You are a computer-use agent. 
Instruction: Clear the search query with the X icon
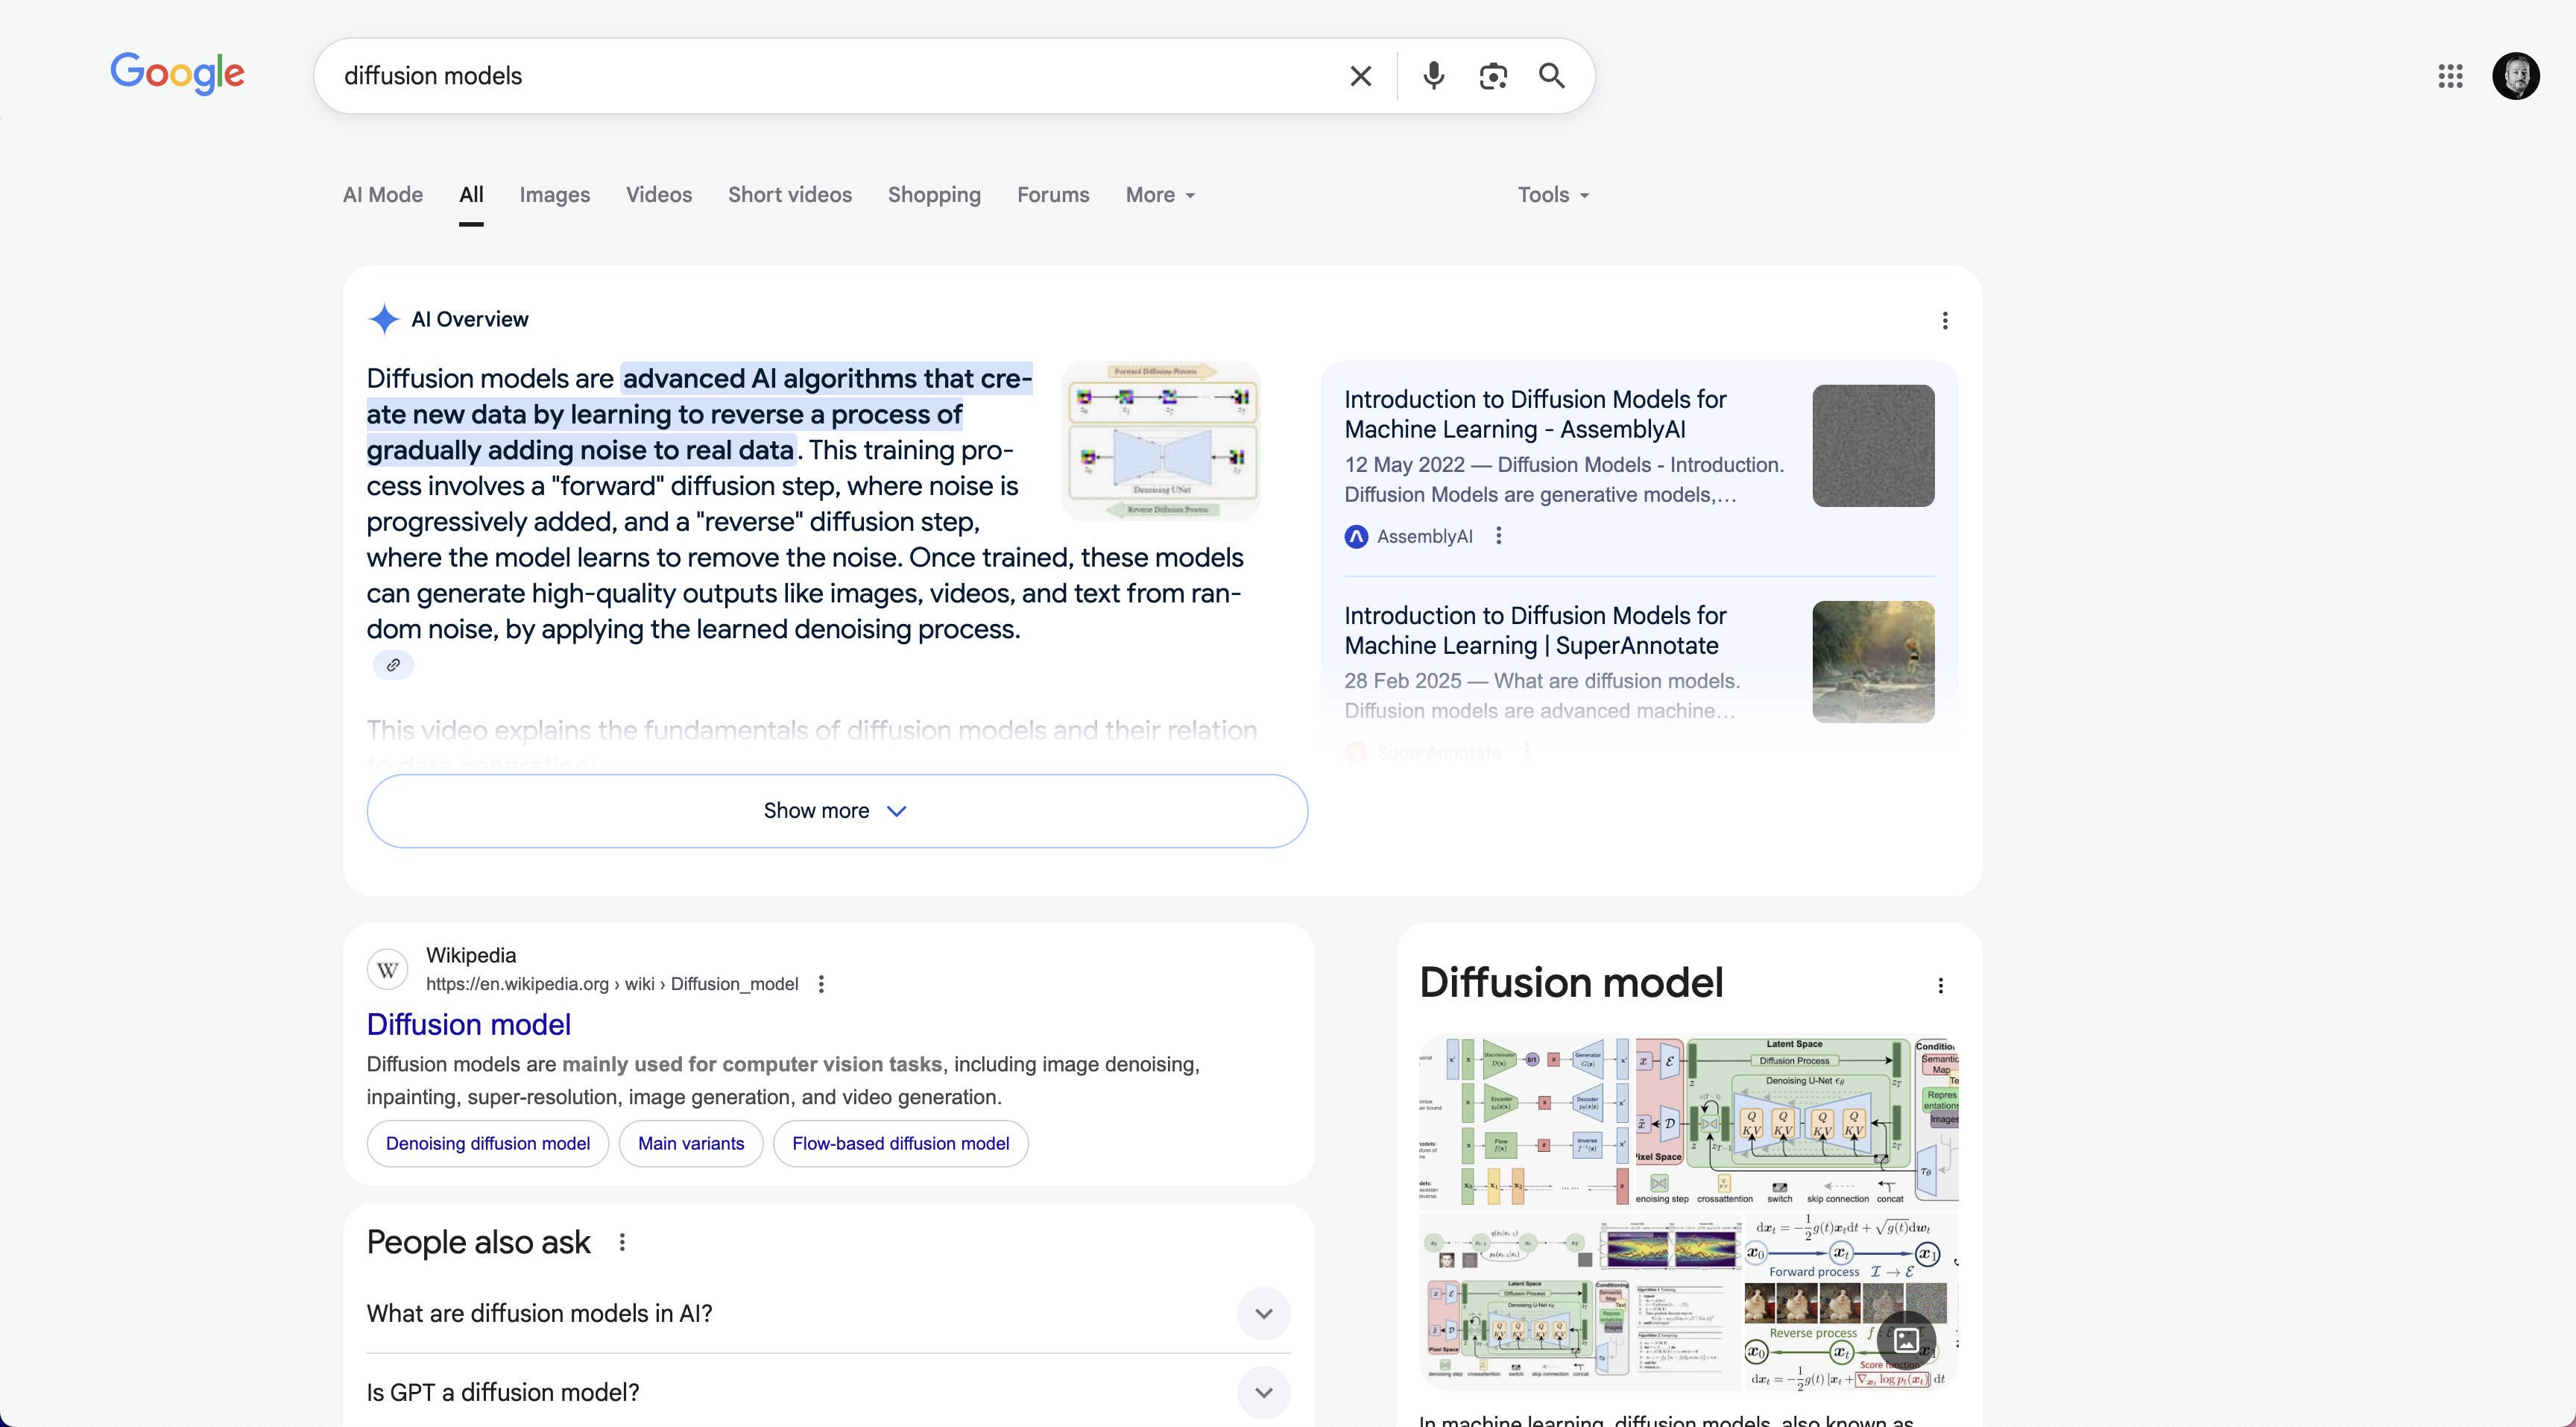pyautogui.click(x=1360, y=75)
